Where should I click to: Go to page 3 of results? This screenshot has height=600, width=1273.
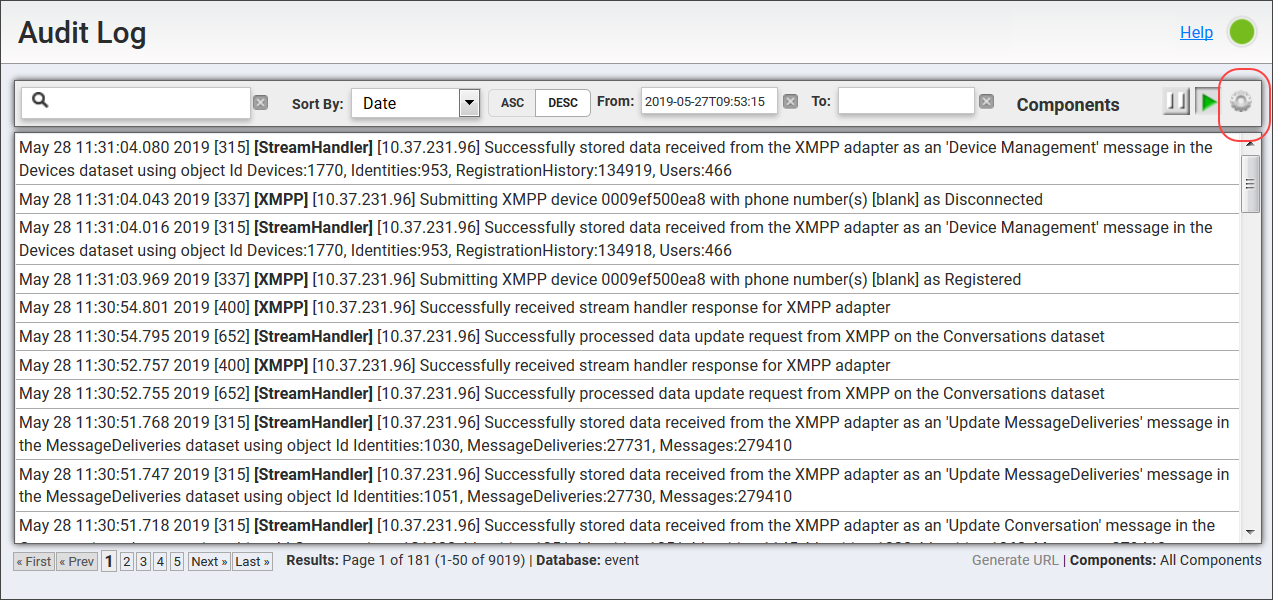[142, 561]
